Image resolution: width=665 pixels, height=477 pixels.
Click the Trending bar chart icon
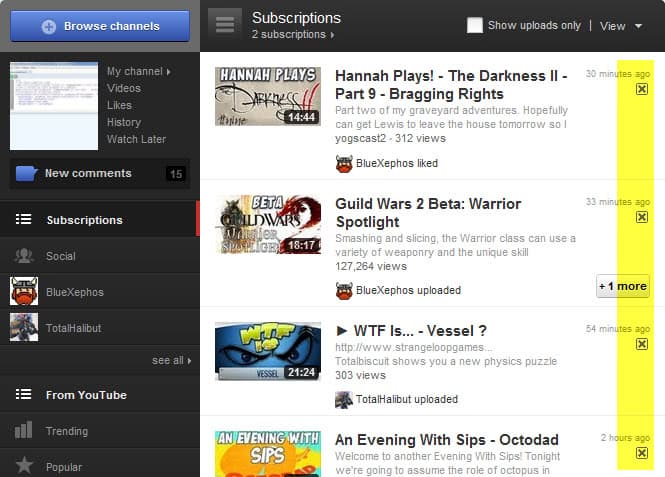[x=23, y=430]
